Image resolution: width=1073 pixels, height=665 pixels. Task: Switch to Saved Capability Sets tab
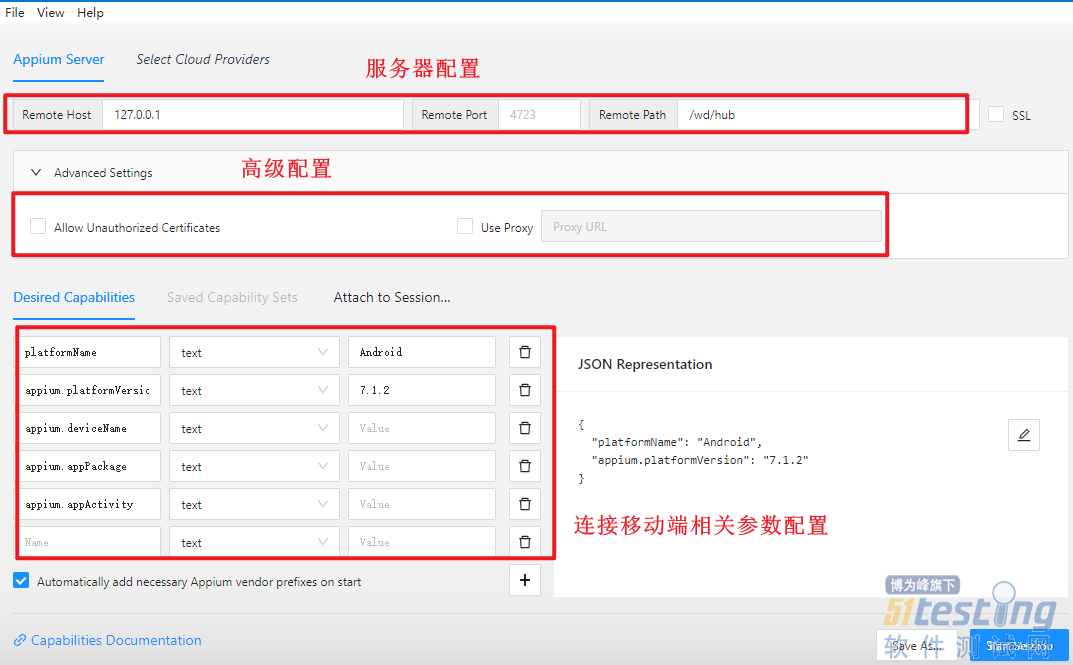pyautogui.click(x=232, y=297)
